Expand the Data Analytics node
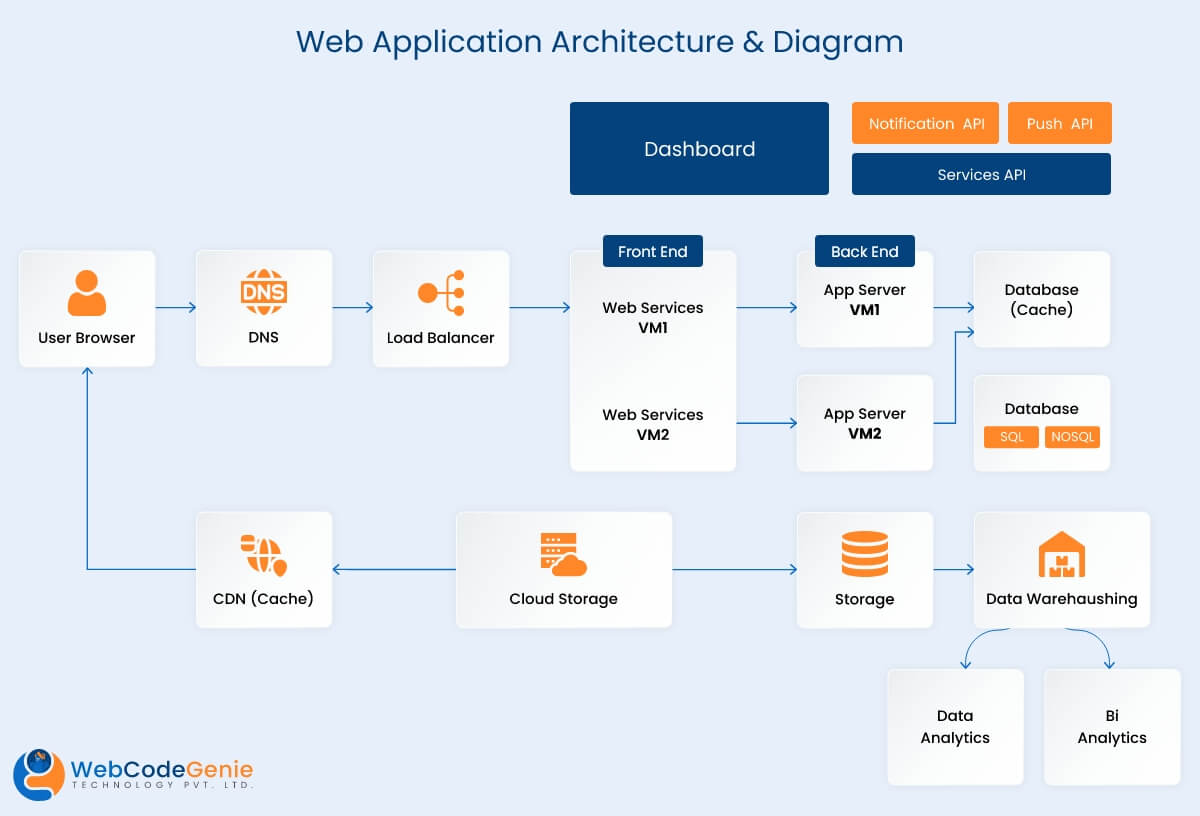The width and height of the screenshot is (1200, 816). click(x=955, y=727)
